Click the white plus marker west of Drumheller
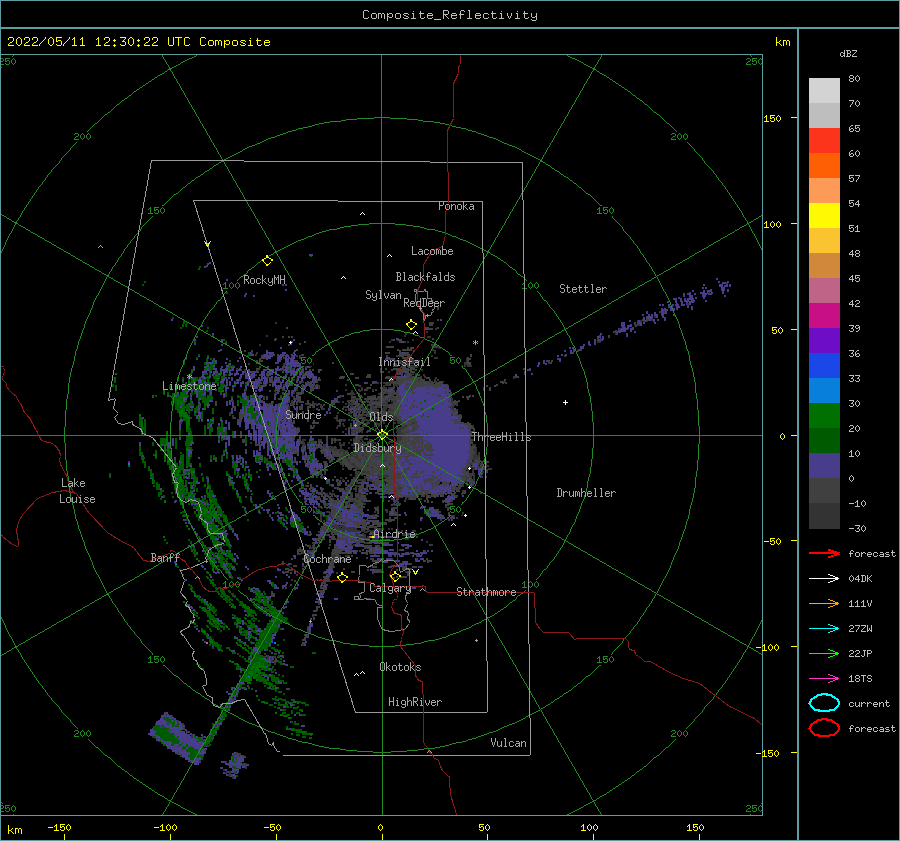The width and height of the screenshot is (900, 841). (x=565, y=402)
